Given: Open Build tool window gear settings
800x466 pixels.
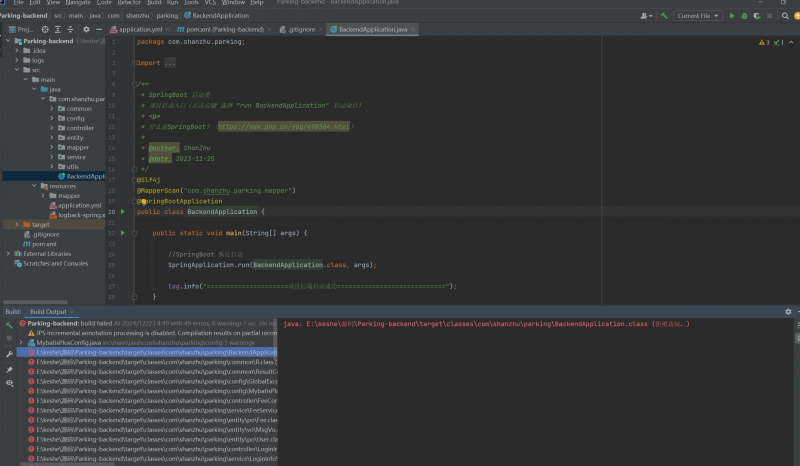Looking at the screenshot, I should pos(788,311).
